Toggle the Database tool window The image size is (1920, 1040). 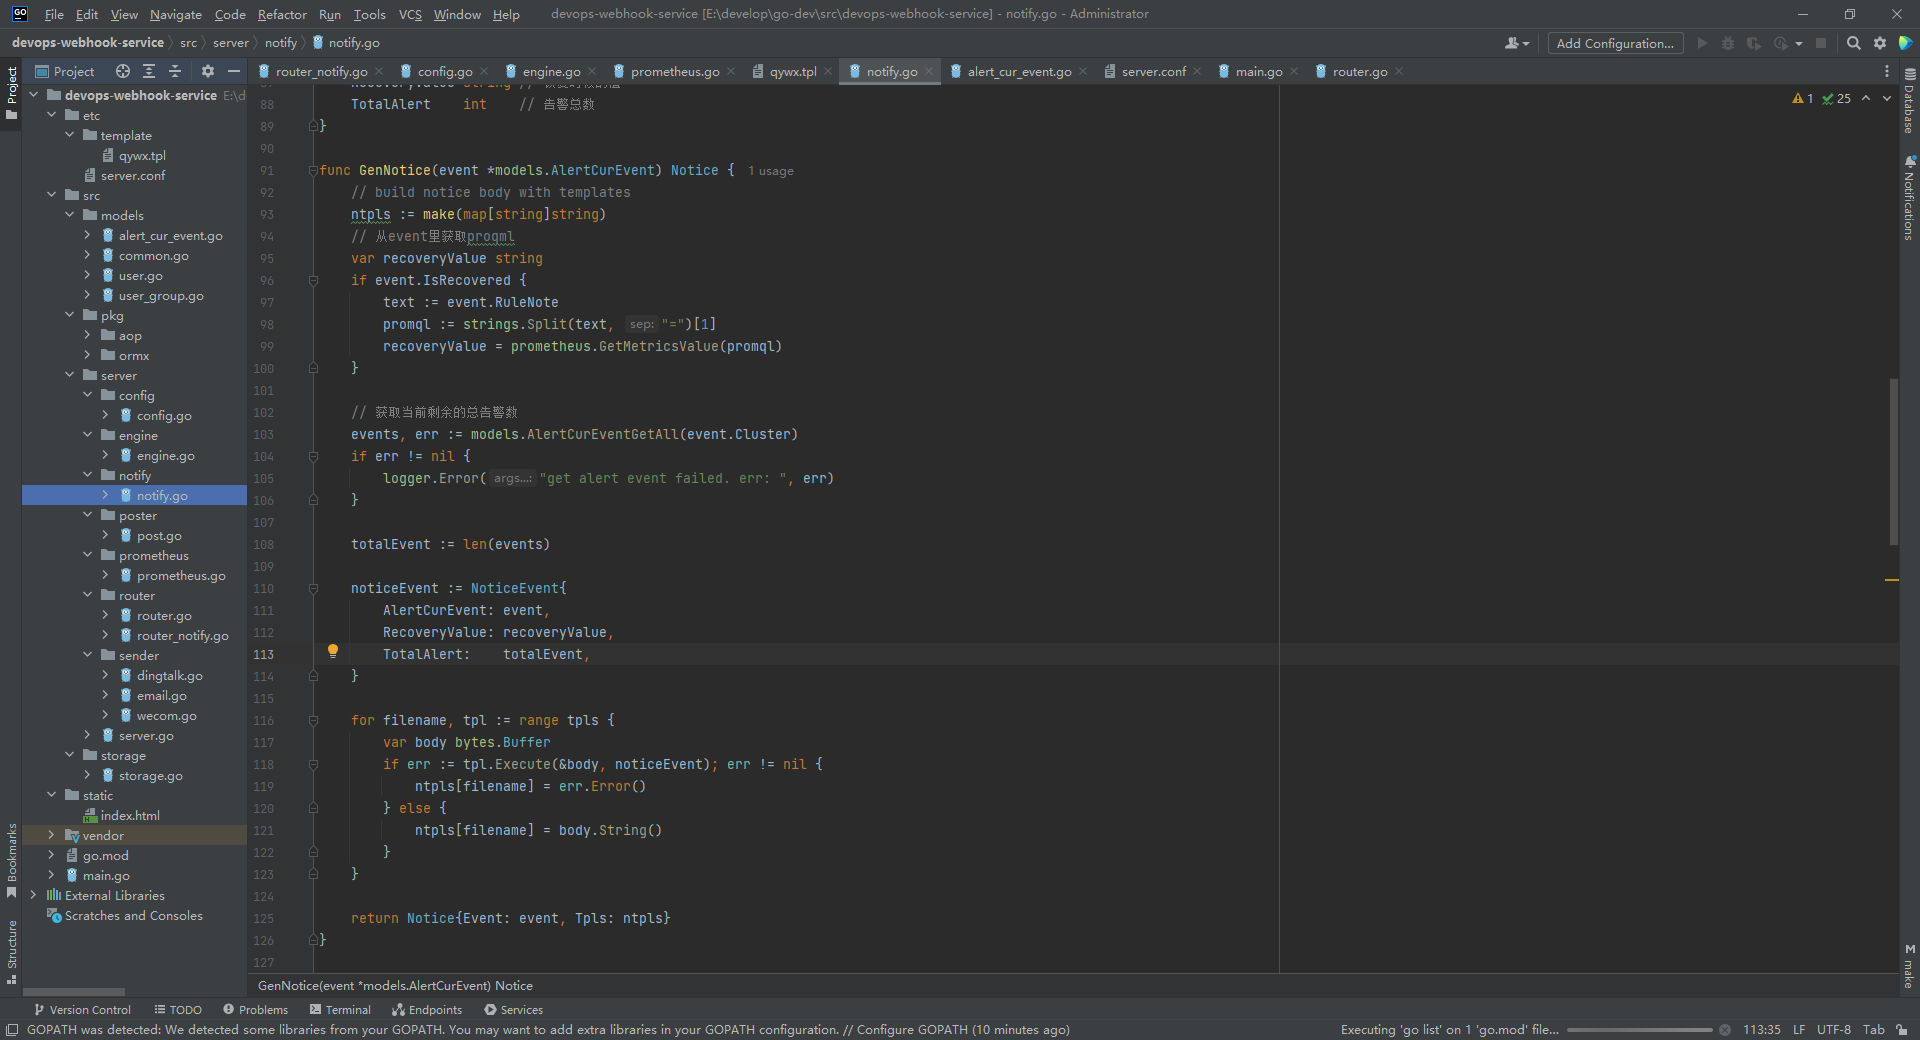point(1909,101)
